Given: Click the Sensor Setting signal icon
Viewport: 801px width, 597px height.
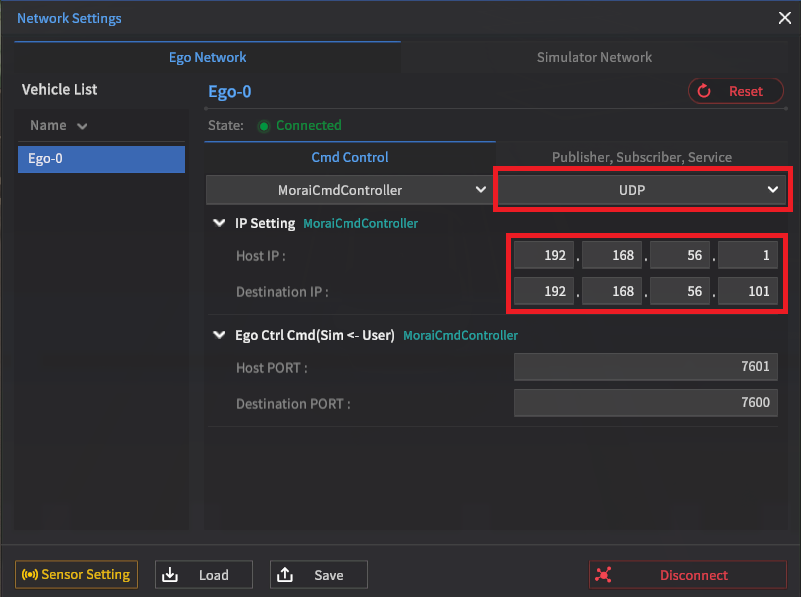Looking at the screenshot, I should [x=30, y=575].
